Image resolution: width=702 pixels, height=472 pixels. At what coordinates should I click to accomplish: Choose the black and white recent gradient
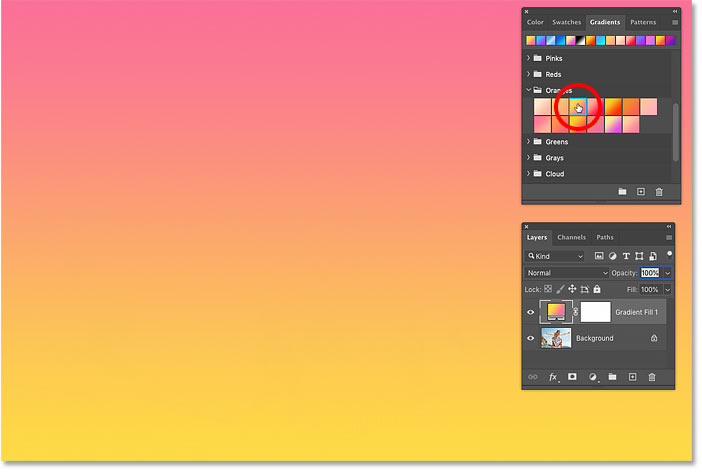581,41
